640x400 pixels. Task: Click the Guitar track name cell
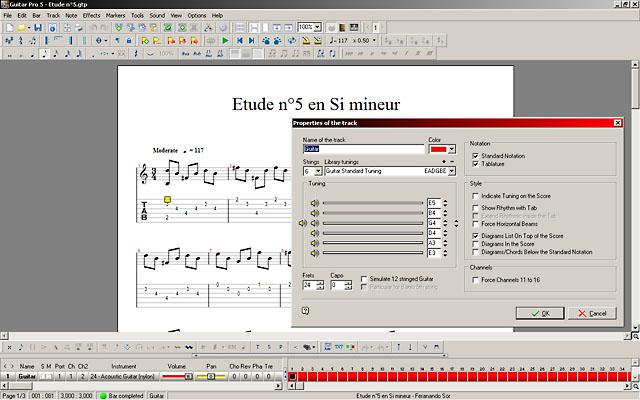click(x=27, y=376)
